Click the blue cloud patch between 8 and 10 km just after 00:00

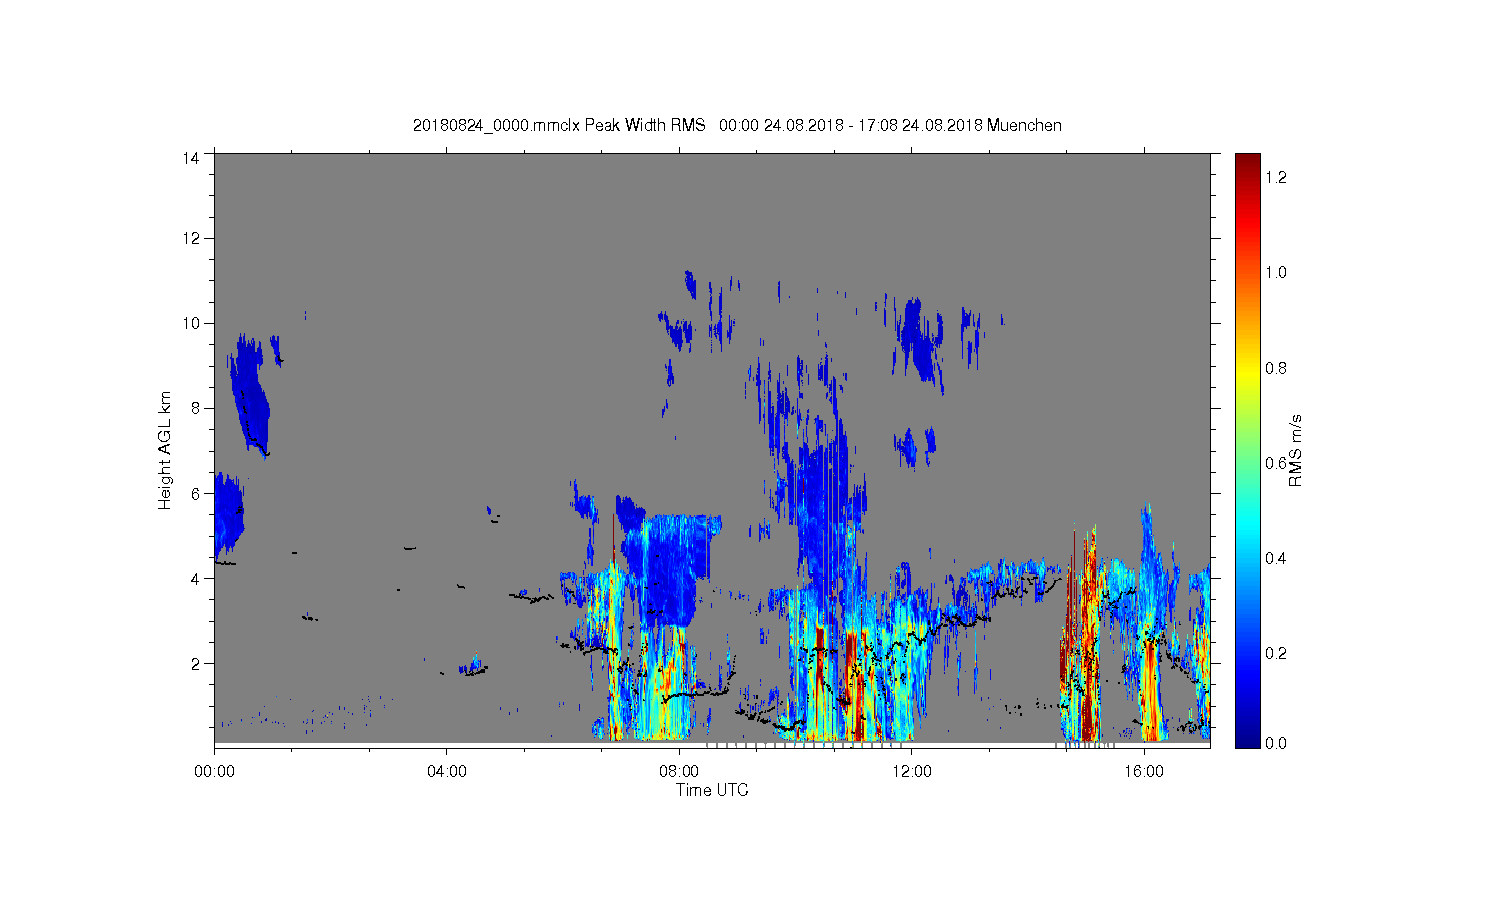[x=250, y=395]
